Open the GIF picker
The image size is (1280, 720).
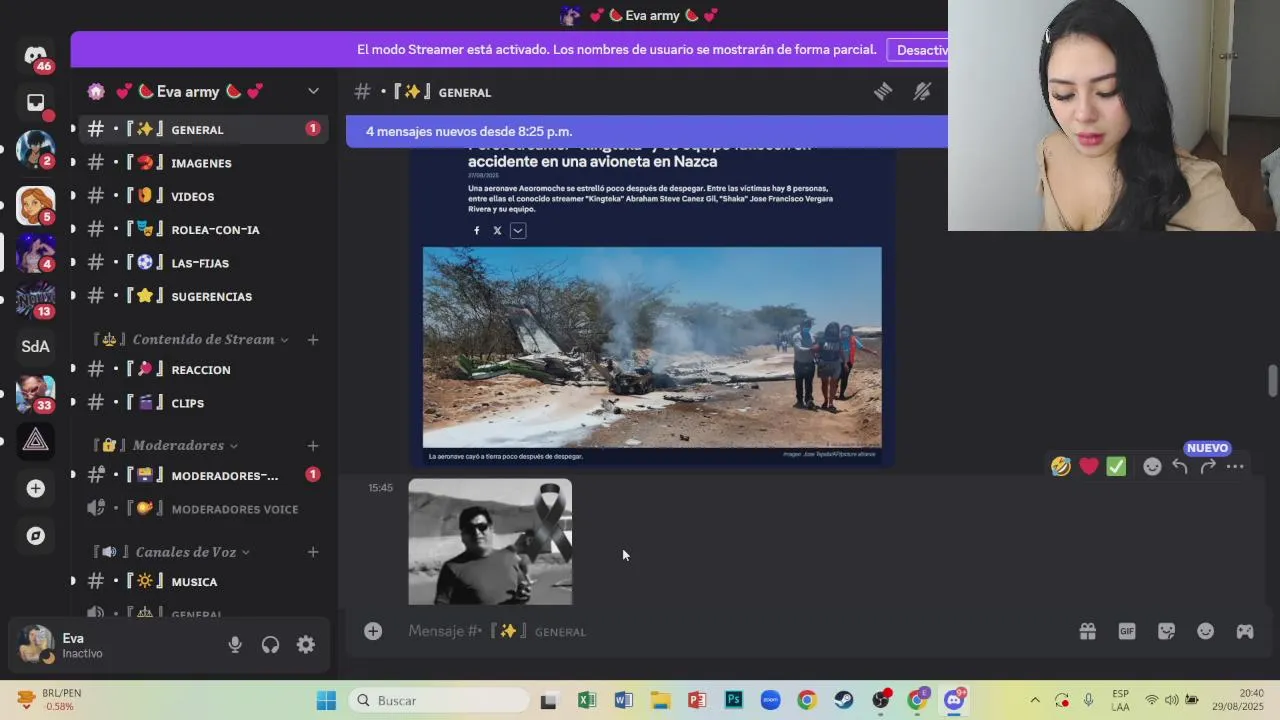click(x=1127, y=631)
